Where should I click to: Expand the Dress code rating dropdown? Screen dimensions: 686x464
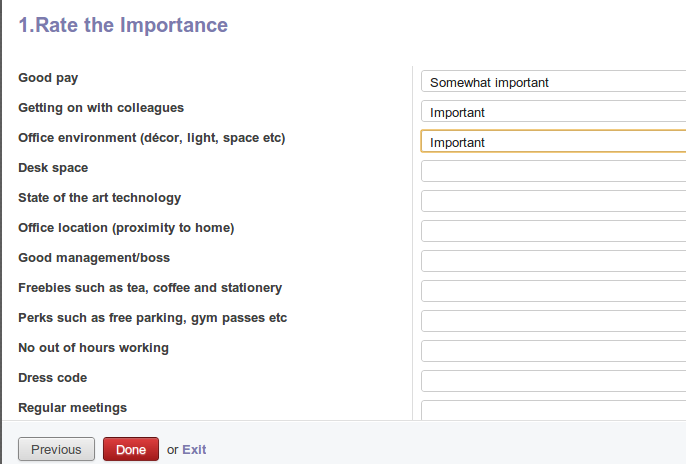553,381
